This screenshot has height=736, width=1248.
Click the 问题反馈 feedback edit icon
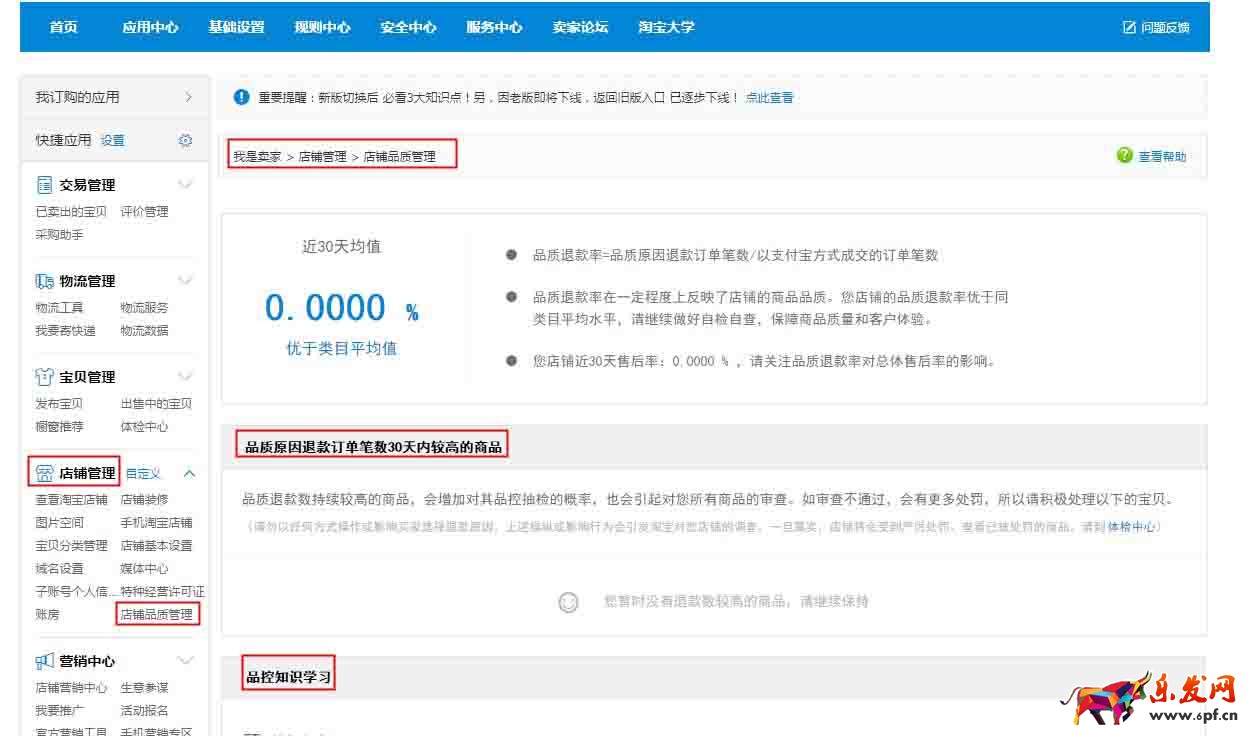click(x=1129, y=27)
